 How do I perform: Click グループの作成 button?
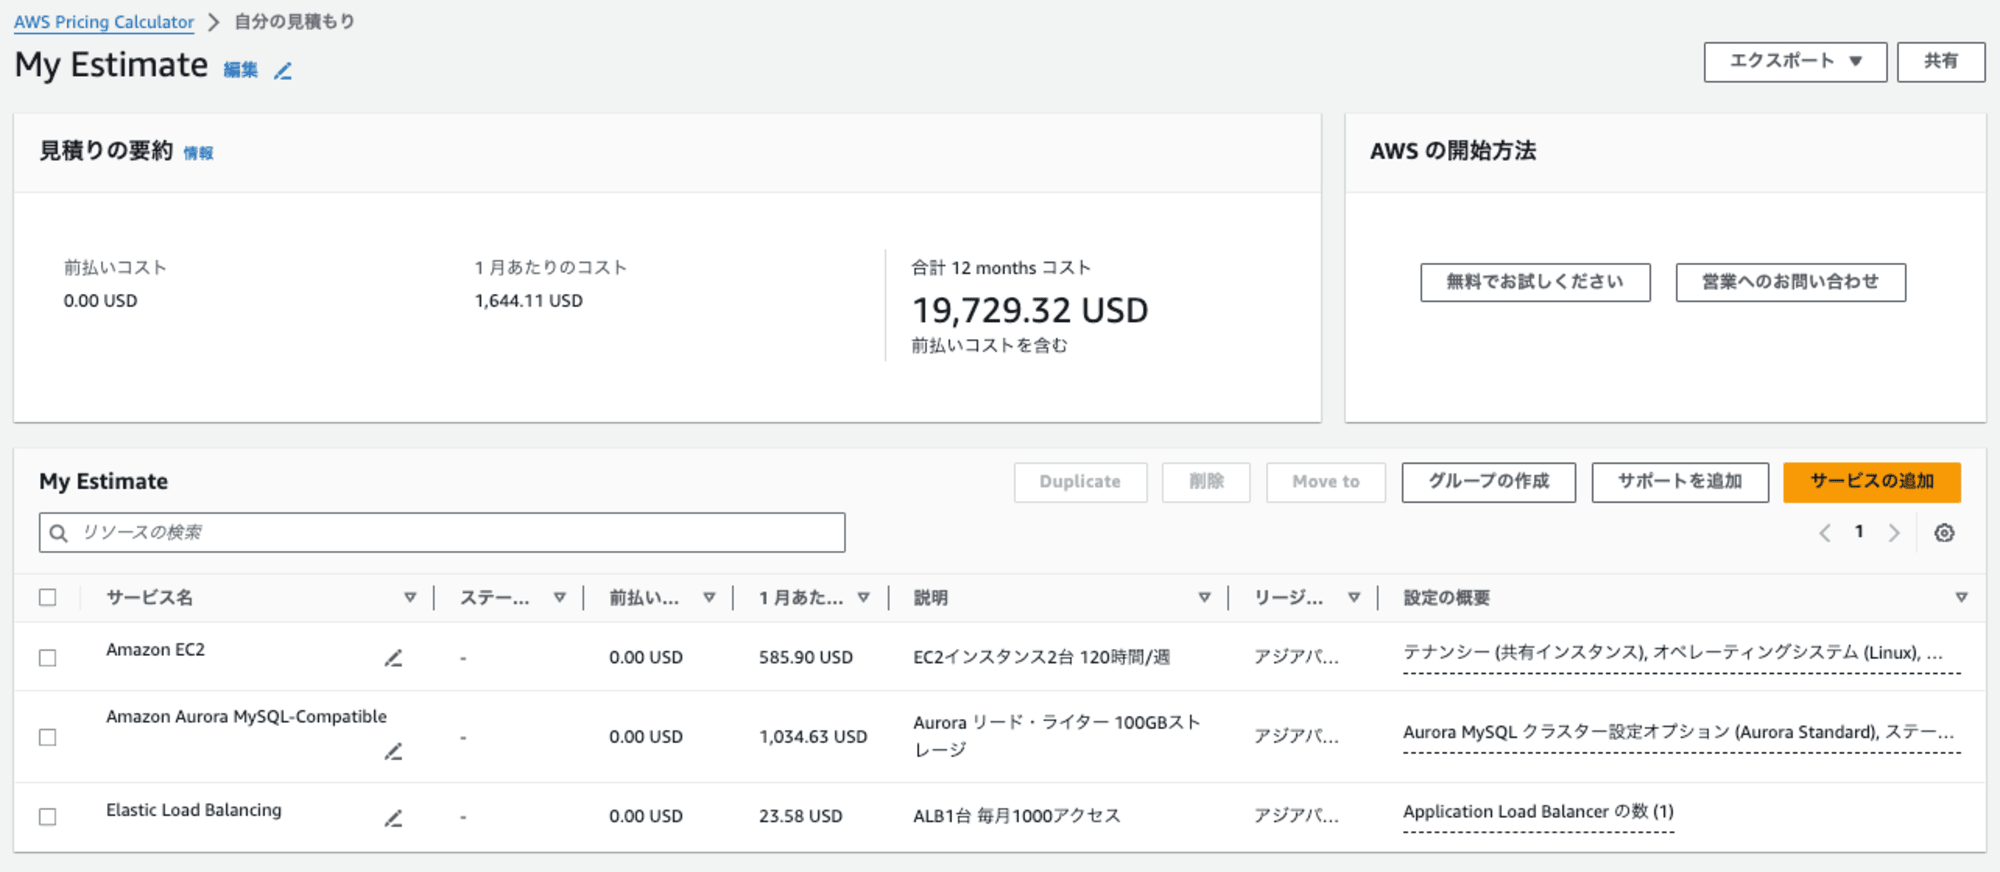pos(1488,482)
